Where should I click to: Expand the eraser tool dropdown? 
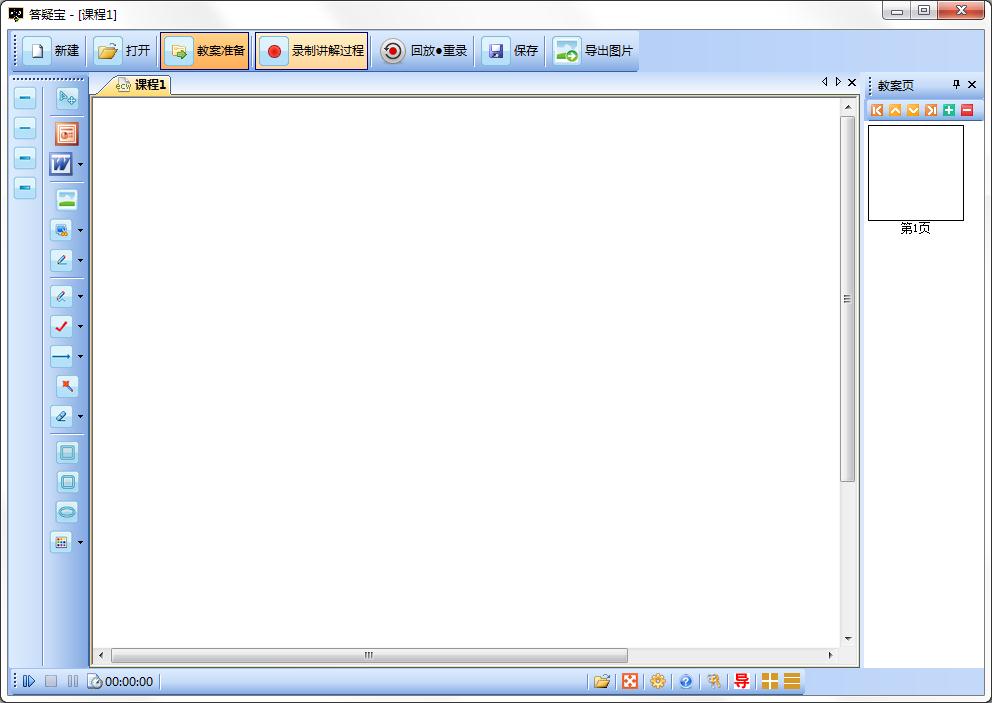click(x=81, y=416)
